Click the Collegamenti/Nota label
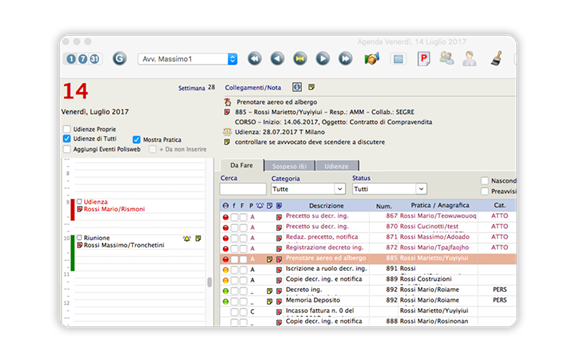Screen dimensions: 576x362 [x=253, y=87]
